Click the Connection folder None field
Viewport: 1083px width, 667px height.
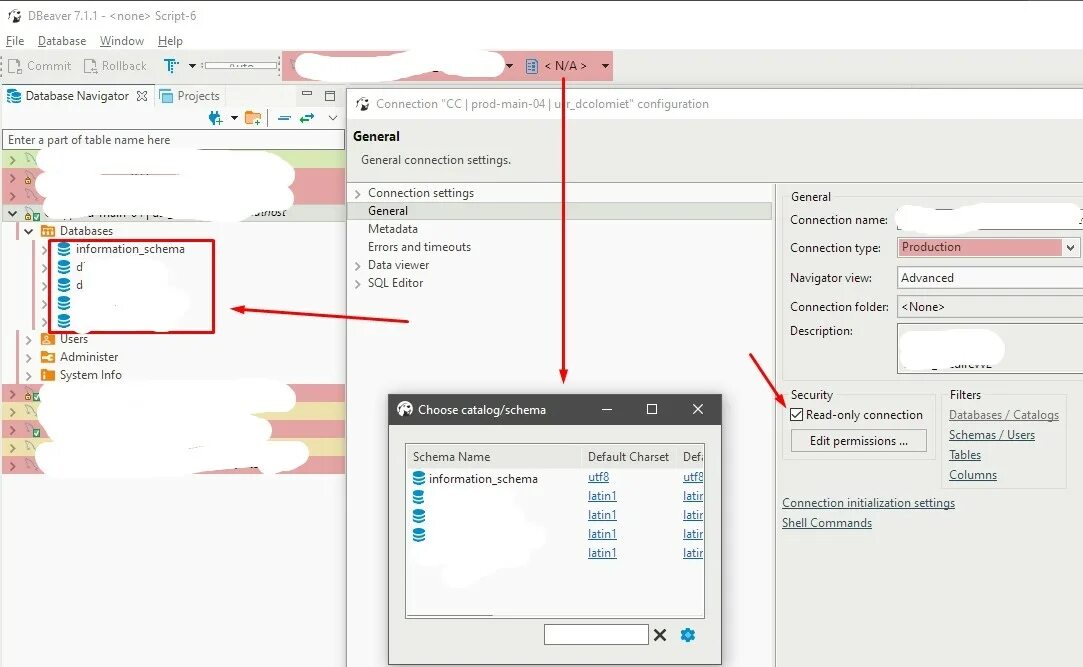990,307
